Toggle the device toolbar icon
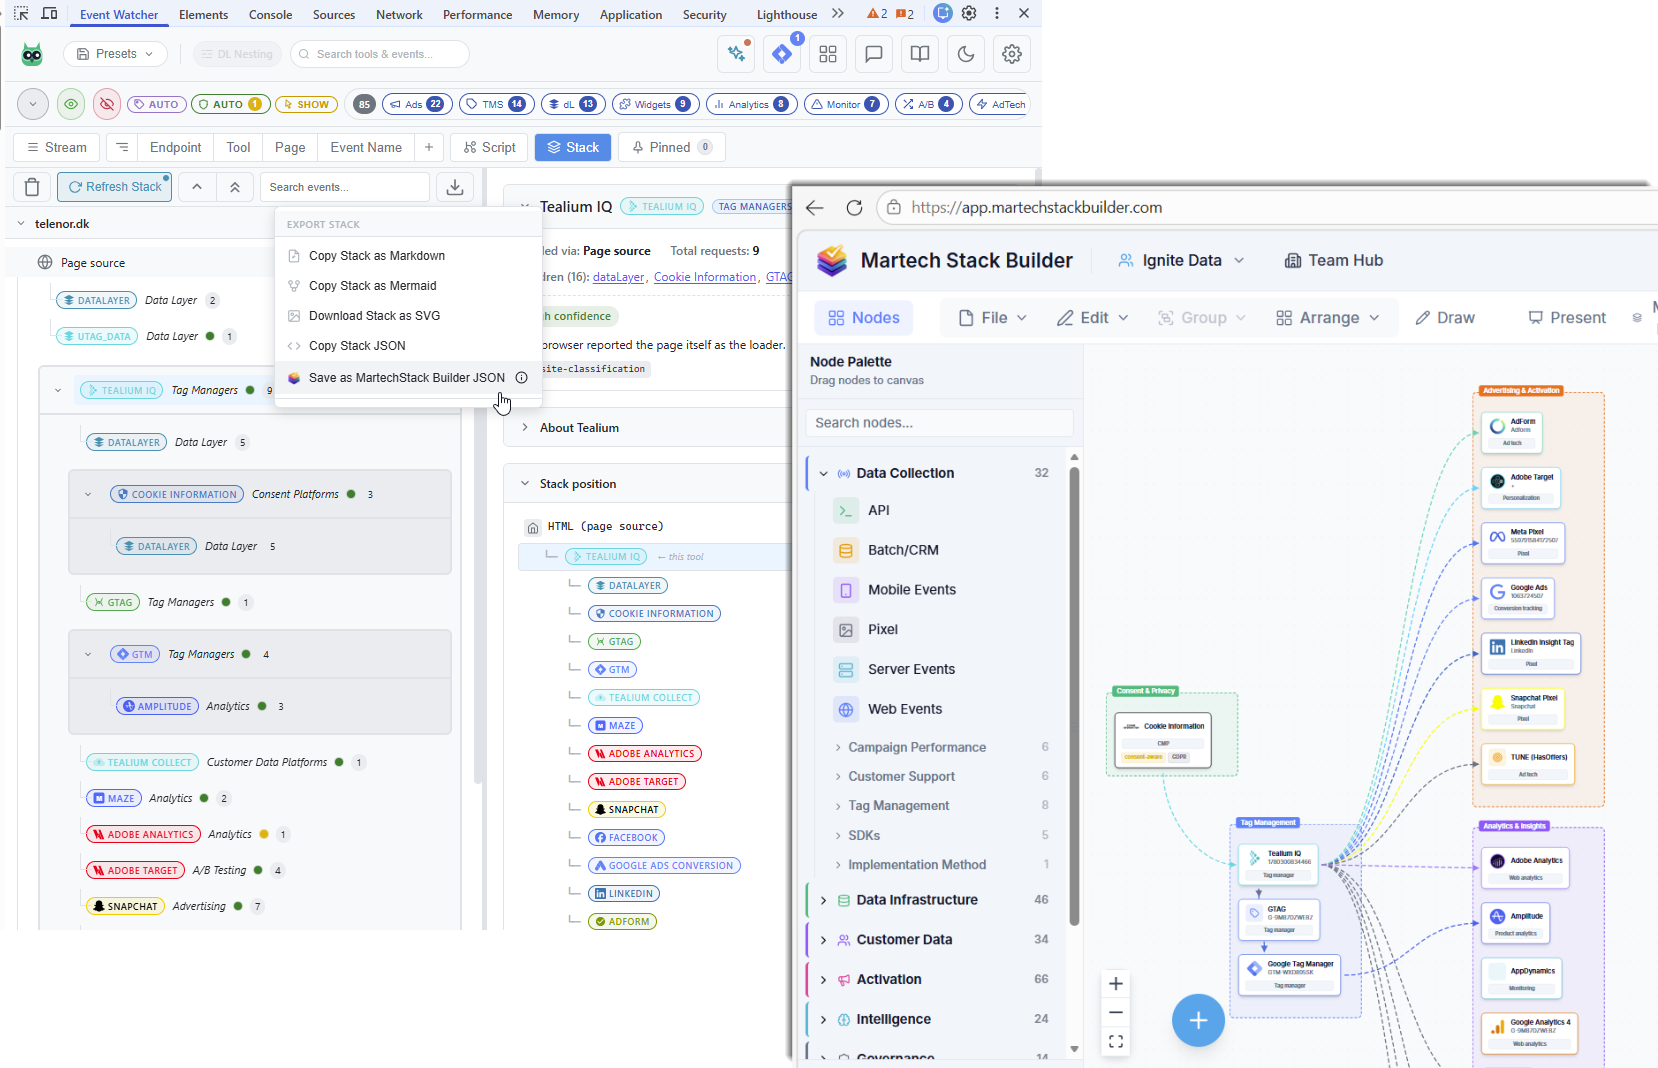Viewport: 1658px width, 1068px height. [49, 14]
